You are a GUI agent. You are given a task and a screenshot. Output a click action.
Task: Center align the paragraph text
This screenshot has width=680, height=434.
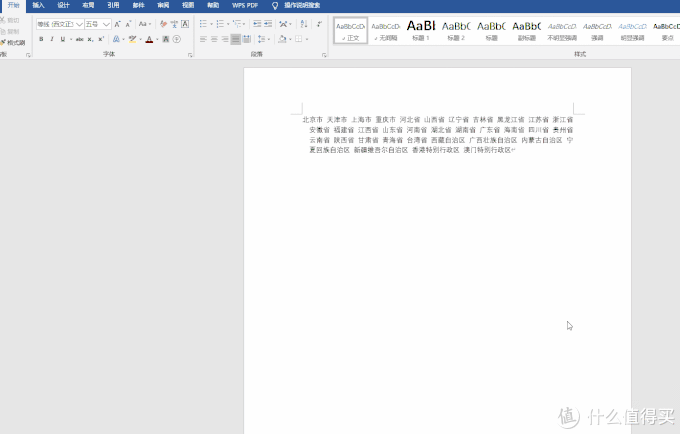[x=214, y=39]
